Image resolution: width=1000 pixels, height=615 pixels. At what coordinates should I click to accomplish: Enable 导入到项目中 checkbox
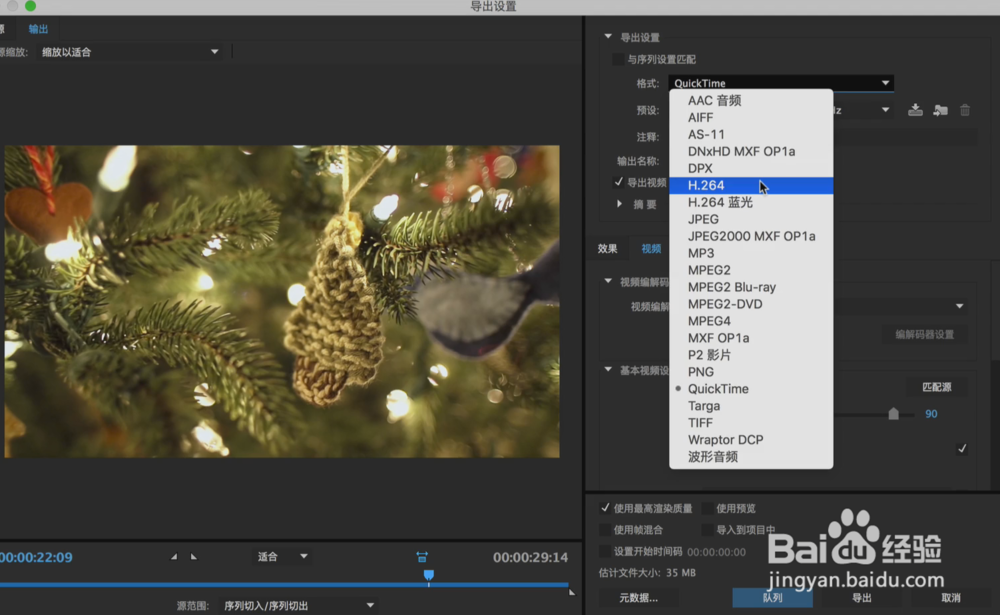707,530
